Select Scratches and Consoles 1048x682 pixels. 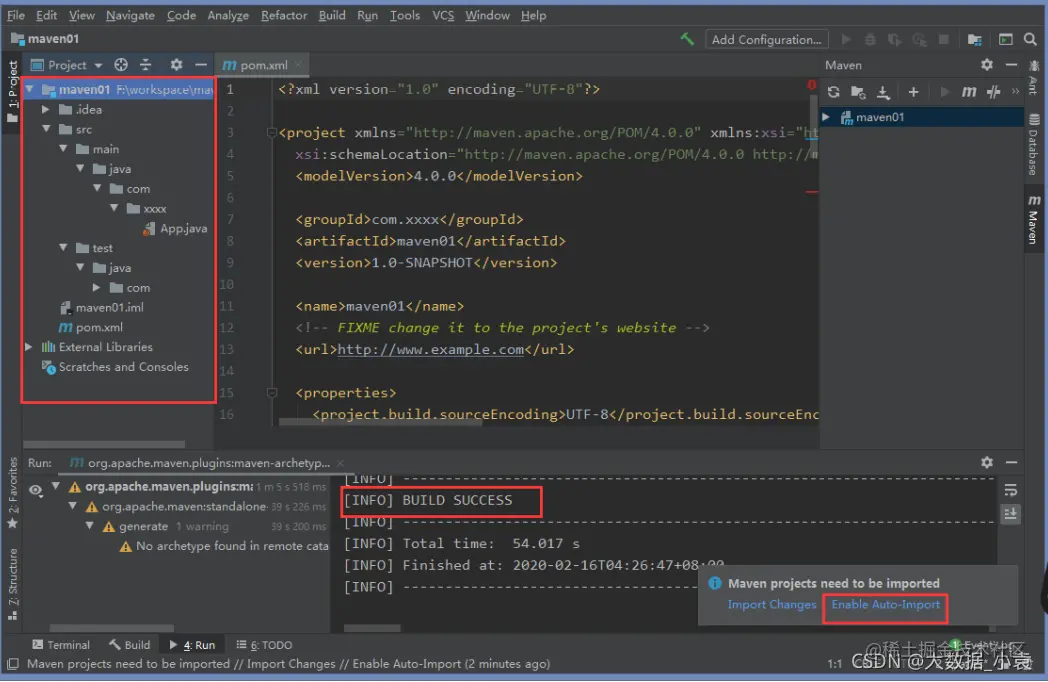click(x=115, y=367)
